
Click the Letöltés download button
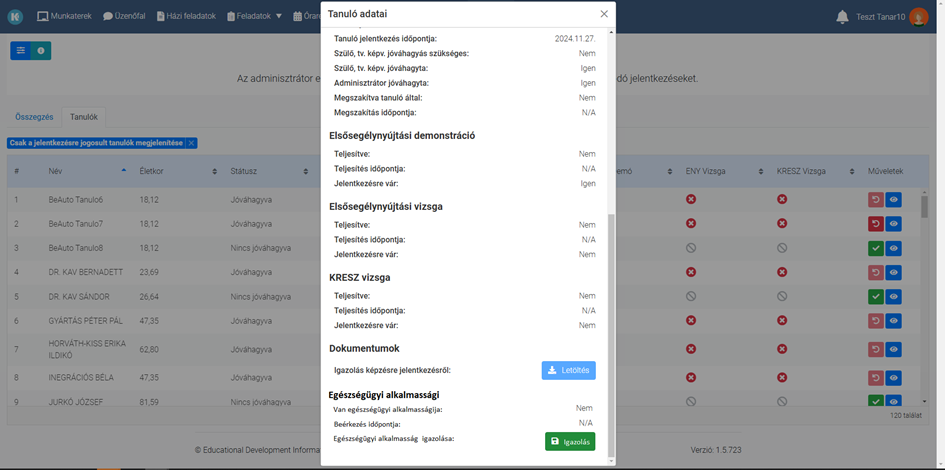pyautogui.click(x=568, y=370)
